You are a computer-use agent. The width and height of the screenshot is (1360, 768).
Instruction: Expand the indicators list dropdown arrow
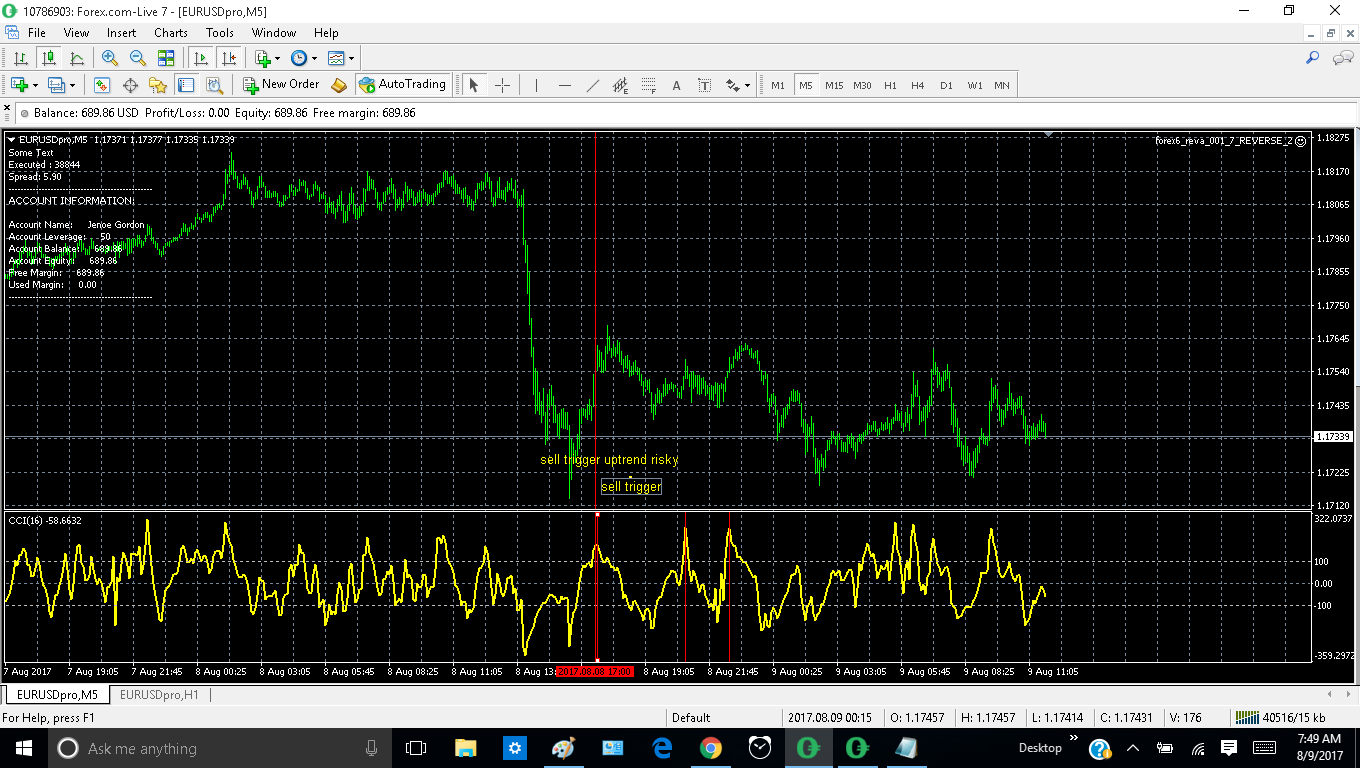point(277,59)
